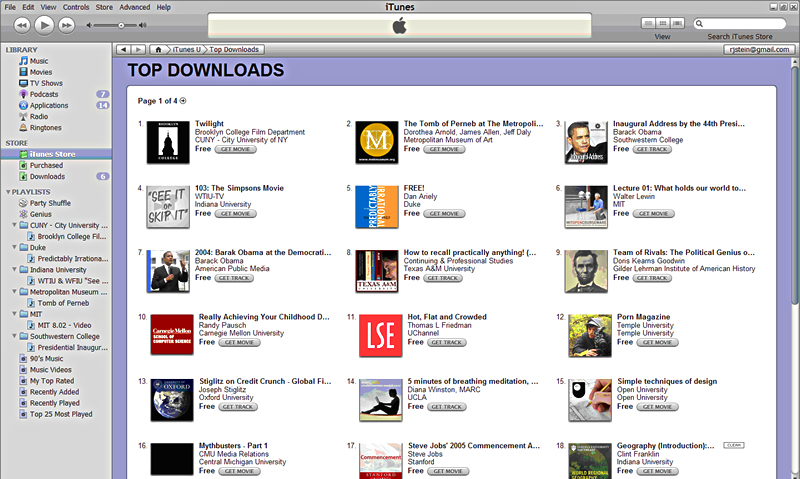Open the LSE artwork thumbnail
This screenshot has width=800, height=479.
pyautogui.click(x=381, y=335)
